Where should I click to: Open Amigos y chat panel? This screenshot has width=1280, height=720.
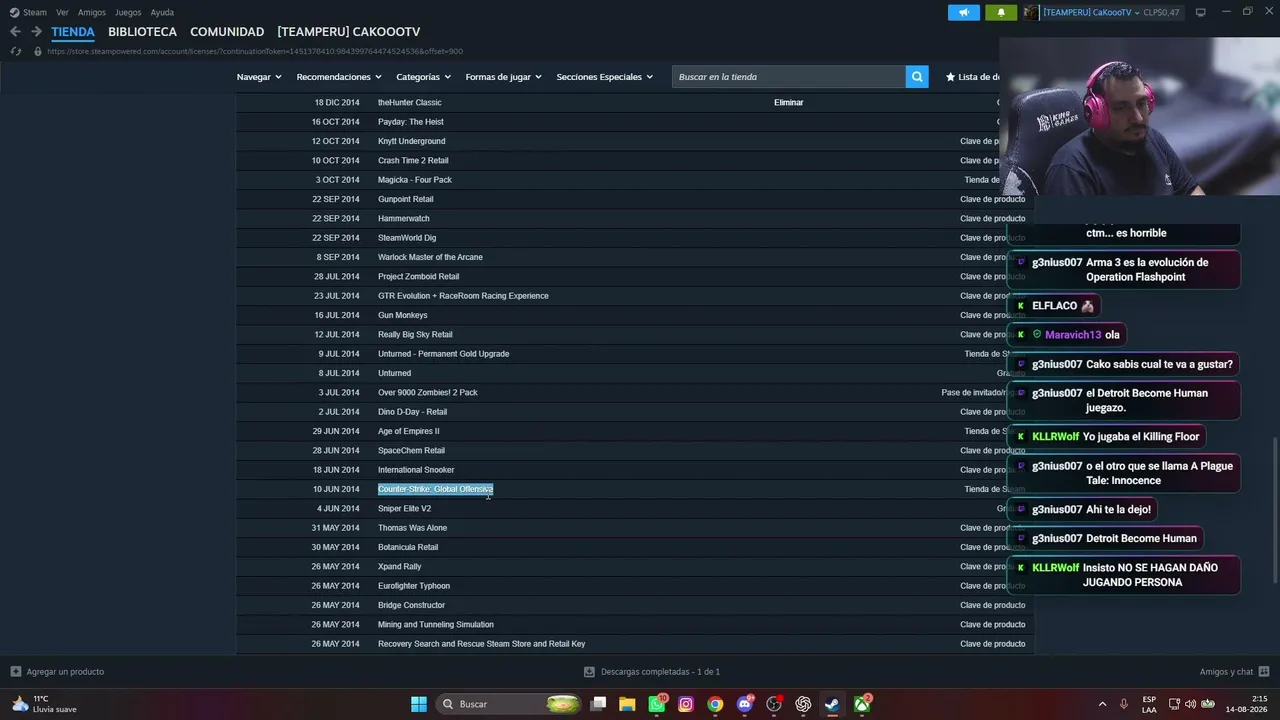(x=1234, y=672)
